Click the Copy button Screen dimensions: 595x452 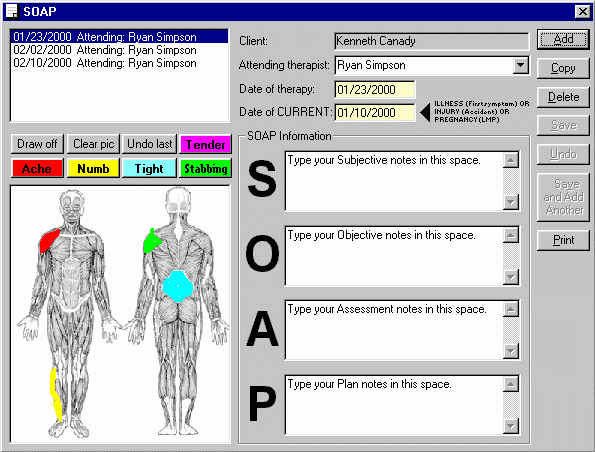tap(564, 68)
